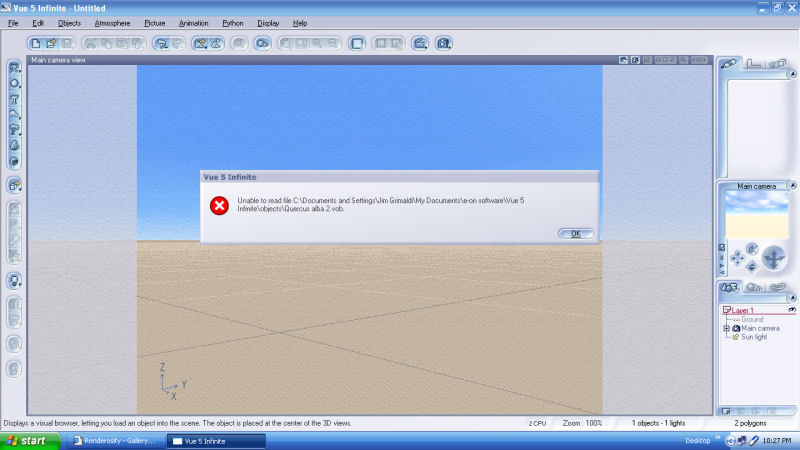This screenshot has width=800, height=450.
Task: Click second icon in Main camera view title bar
Action: coord(635,60)
